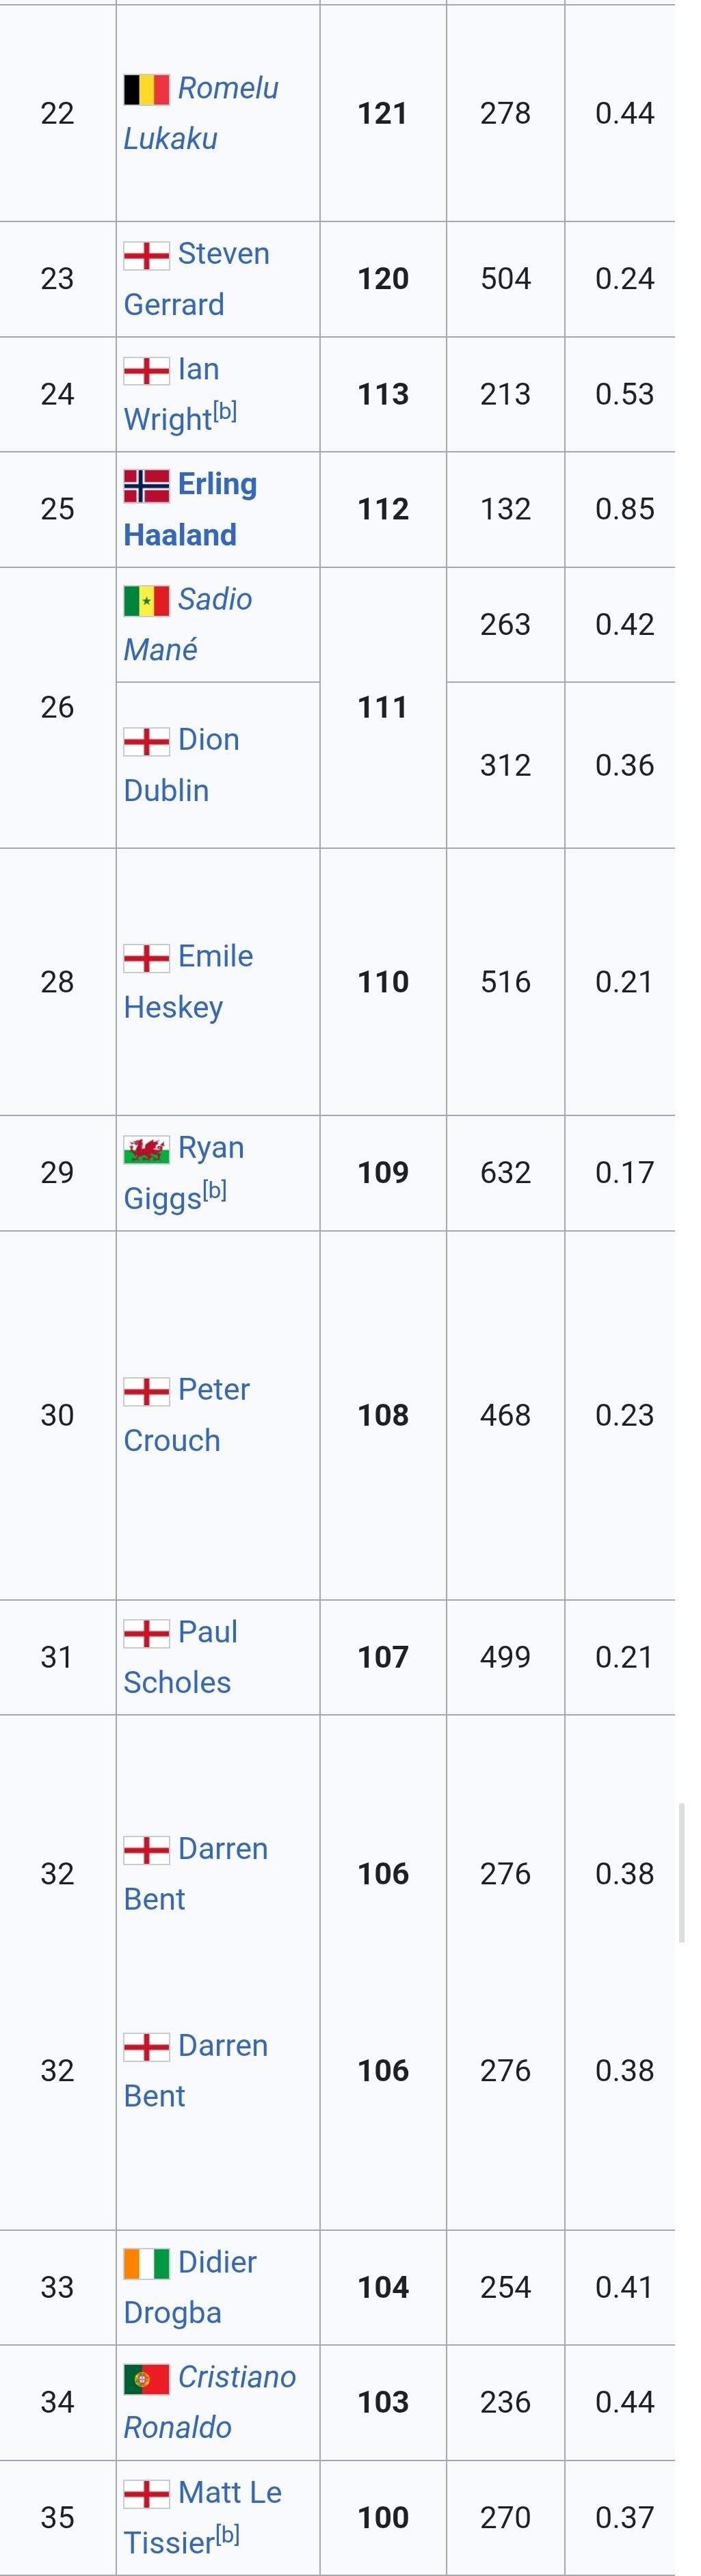Open the Didier Drogba link
701x2576 pixels.
(x=190, y=2287)
